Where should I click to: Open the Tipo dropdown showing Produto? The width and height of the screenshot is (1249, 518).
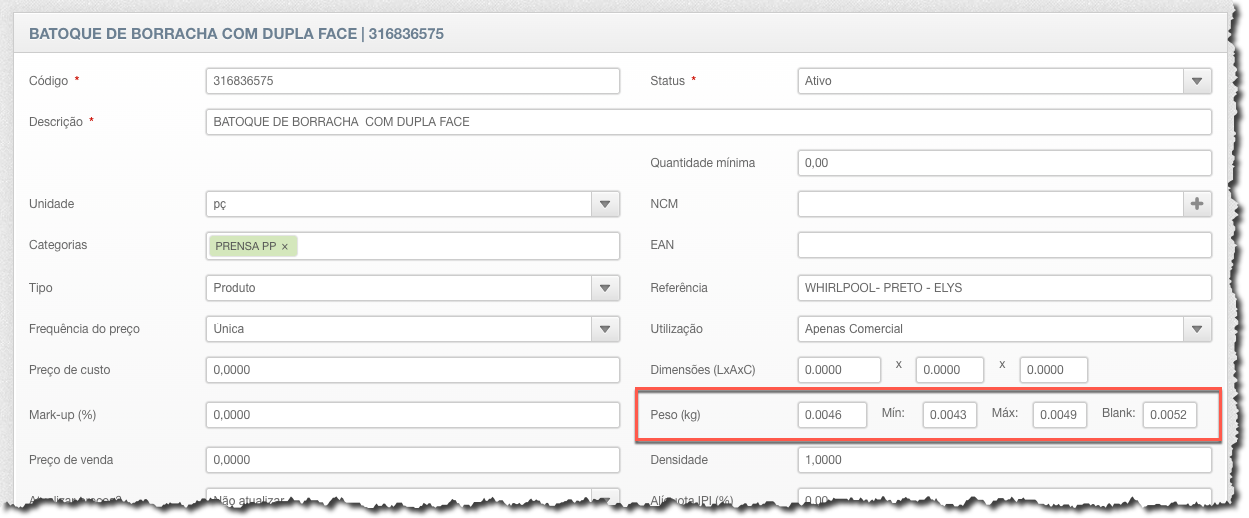604,288
